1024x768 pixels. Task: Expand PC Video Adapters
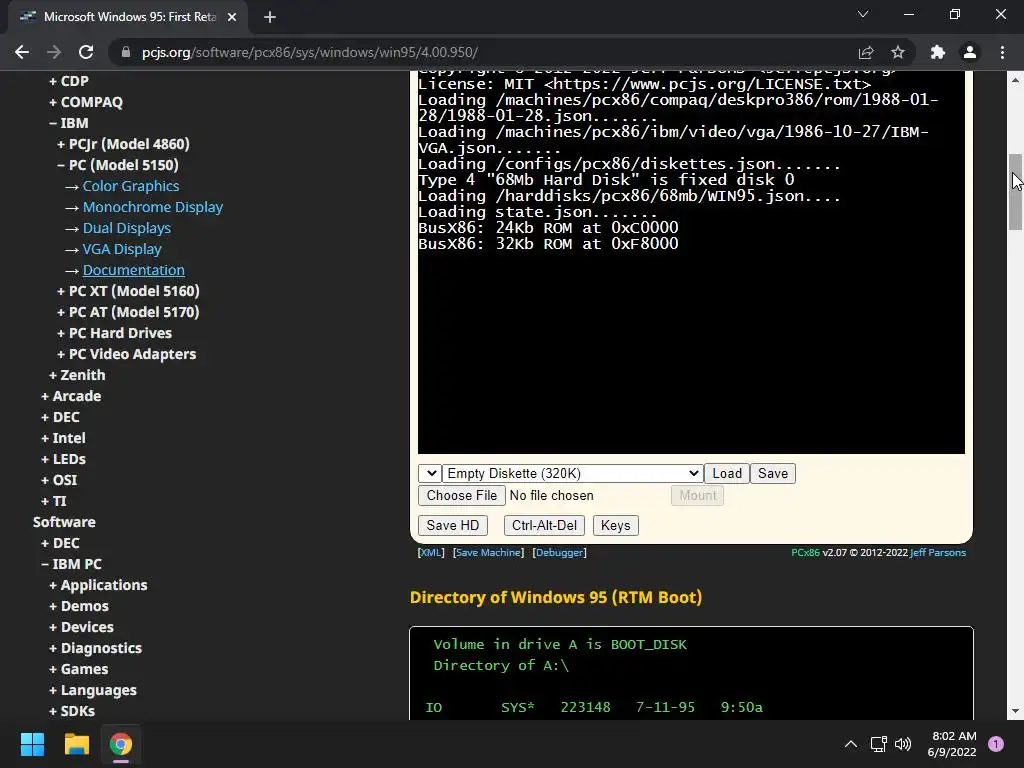tap(127, 354)
